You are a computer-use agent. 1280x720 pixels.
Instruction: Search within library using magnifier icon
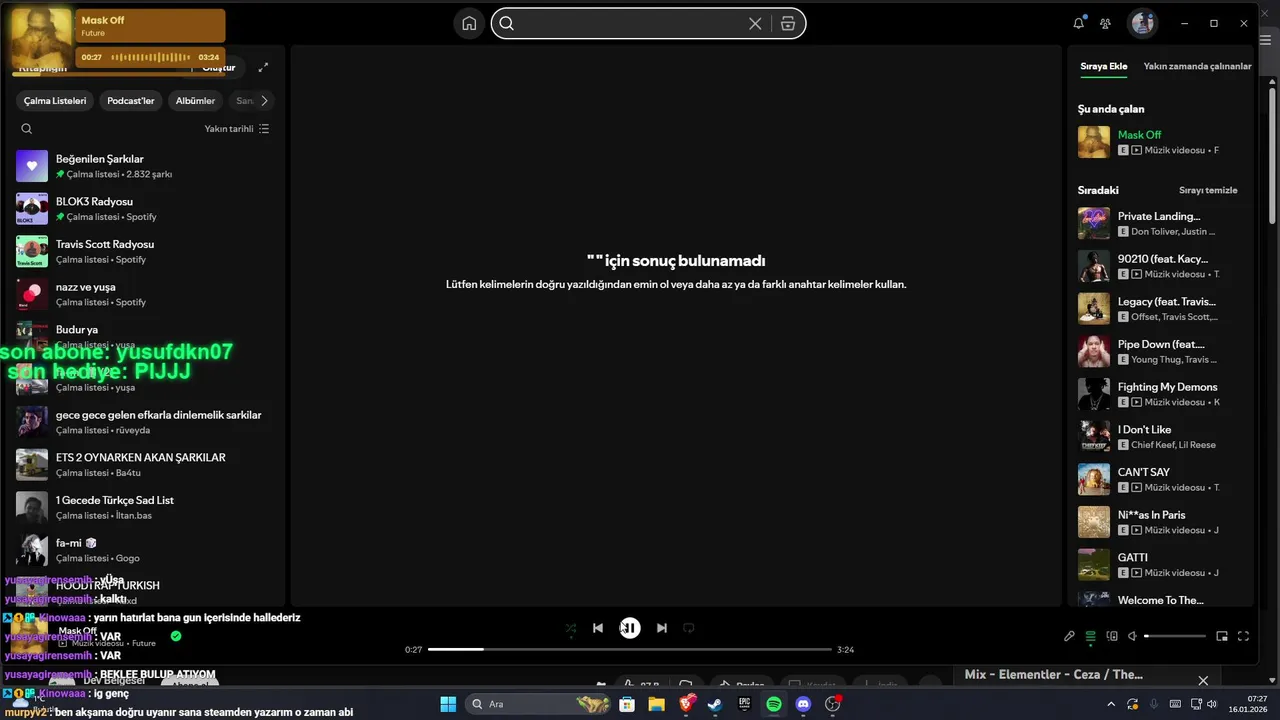click(27, 128)
